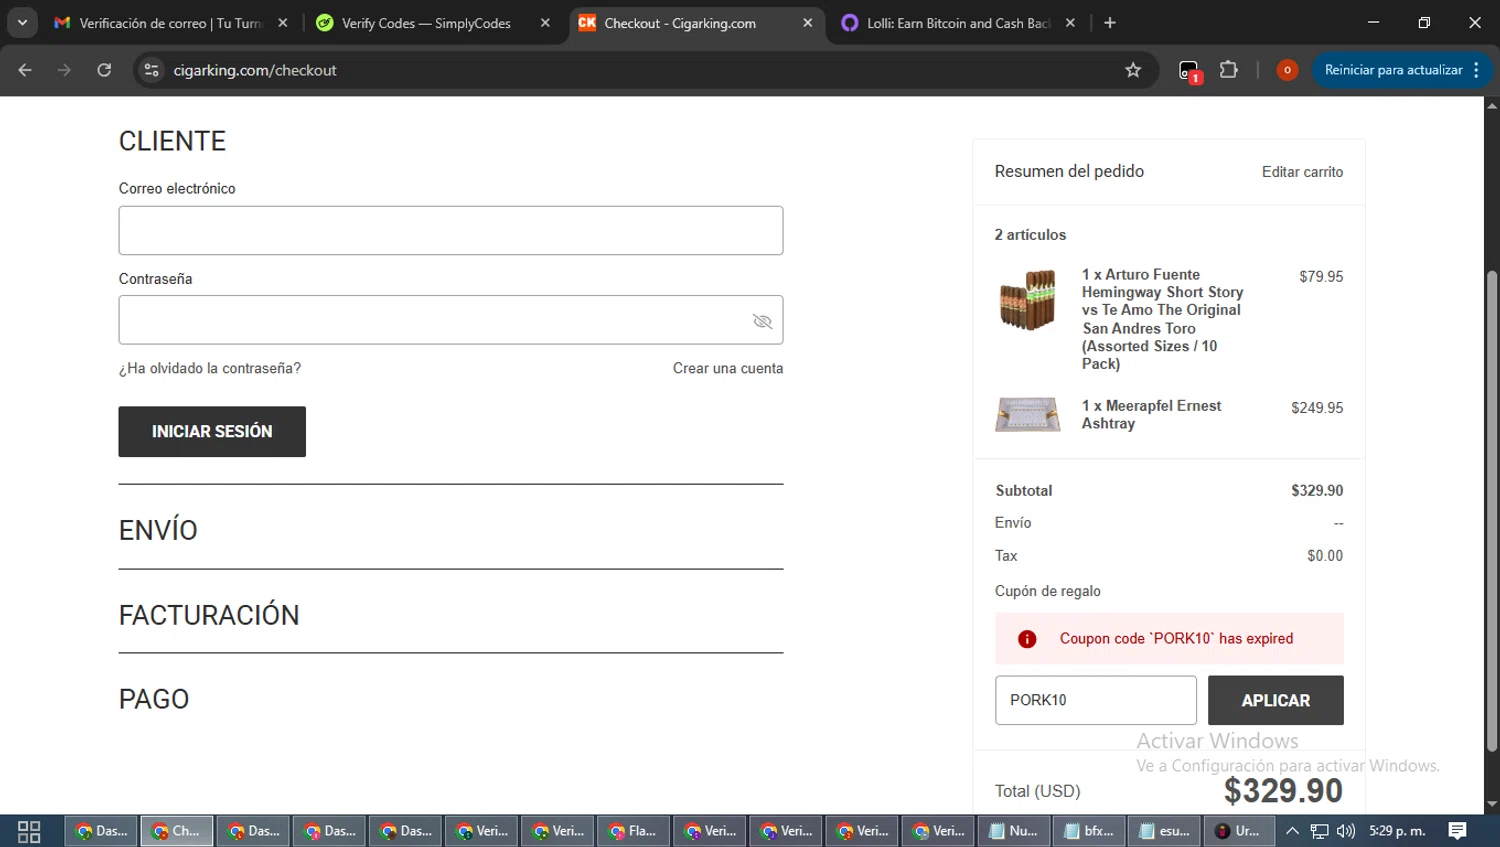Click Crear una cuenta link
Screen dimensions: 1500x847
point(728,368)
